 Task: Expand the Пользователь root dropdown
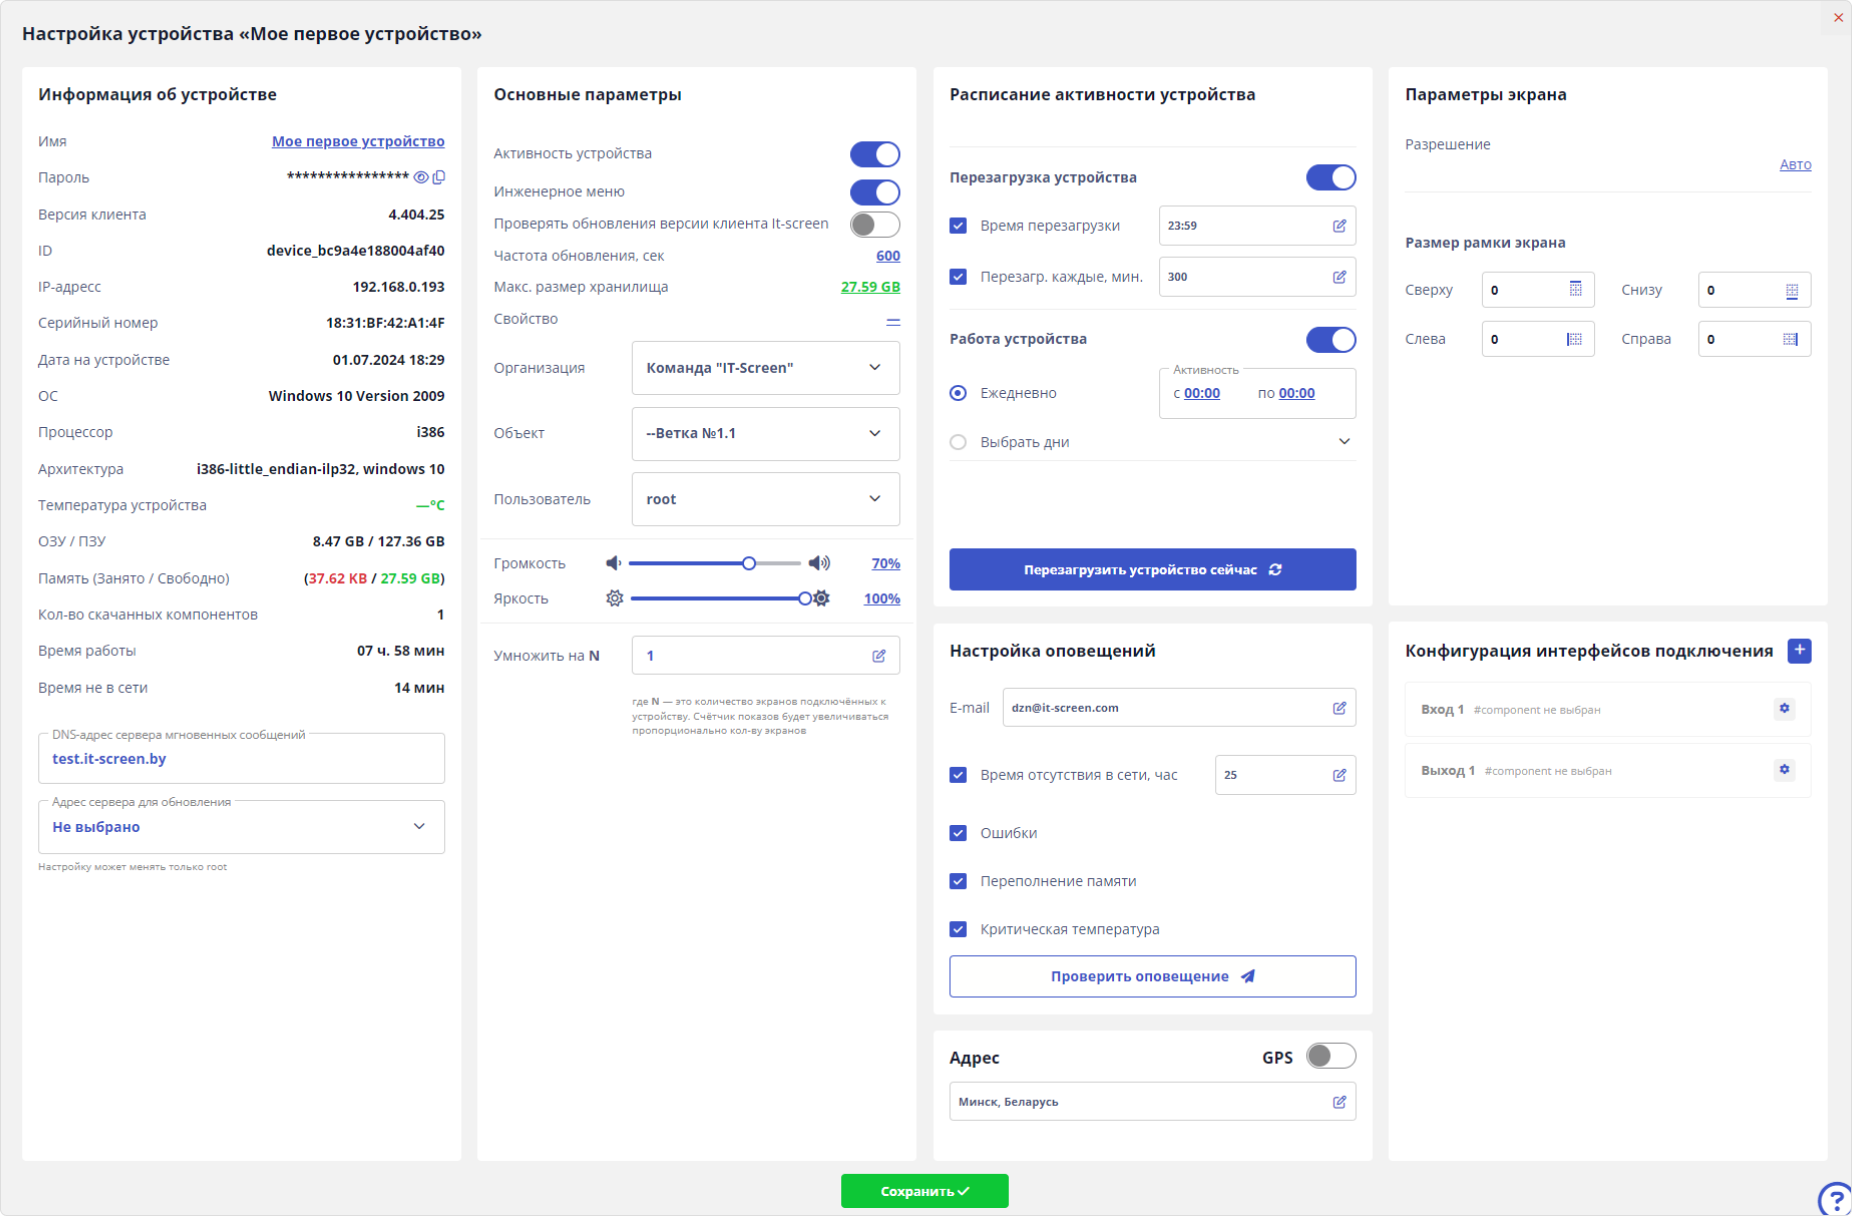tap(765, 499)
